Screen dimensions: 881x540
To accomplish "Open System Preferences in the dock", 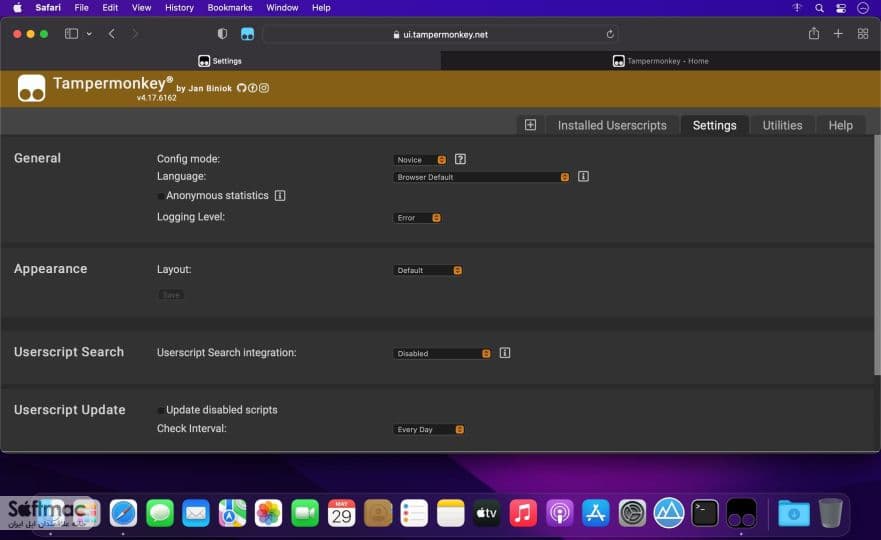I will coord(632,512).
